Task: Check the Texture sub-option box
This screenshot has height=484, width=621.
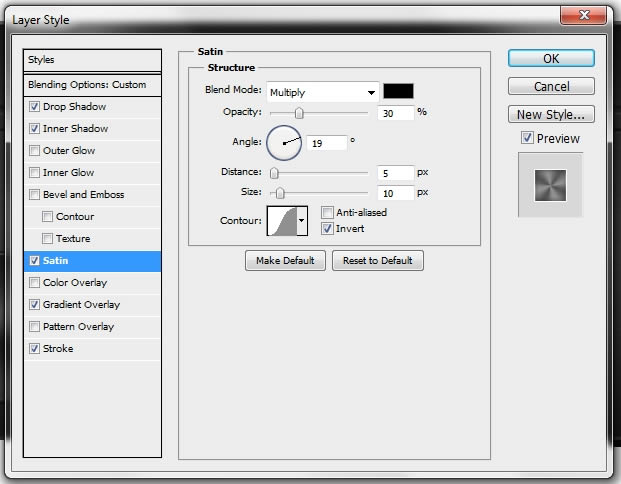Action: [x=48, y=238]
